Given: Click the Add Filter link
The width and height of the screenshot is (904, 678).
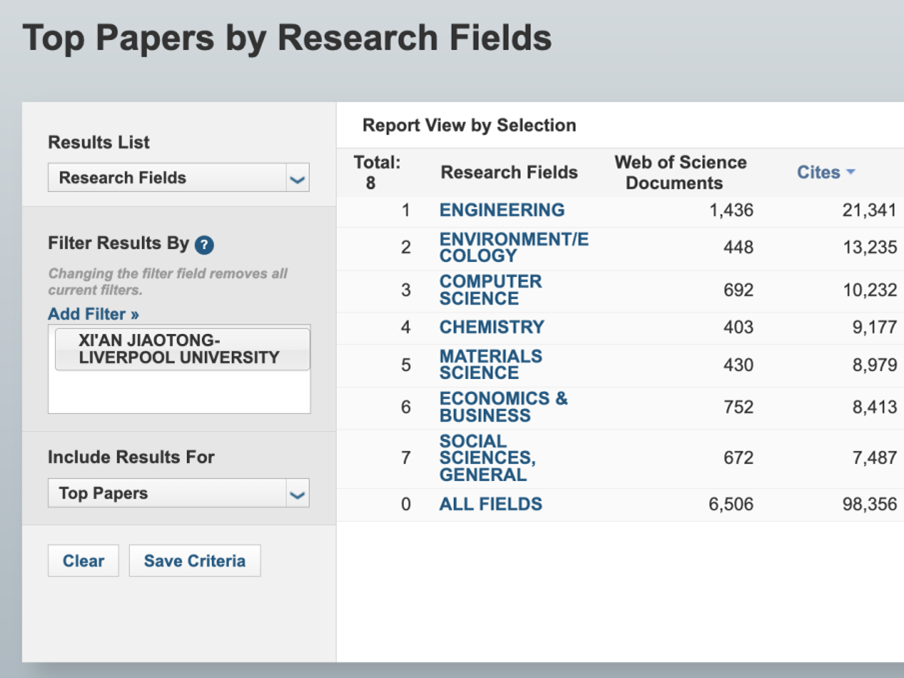Looking at the screenshot, I should 93,314.
